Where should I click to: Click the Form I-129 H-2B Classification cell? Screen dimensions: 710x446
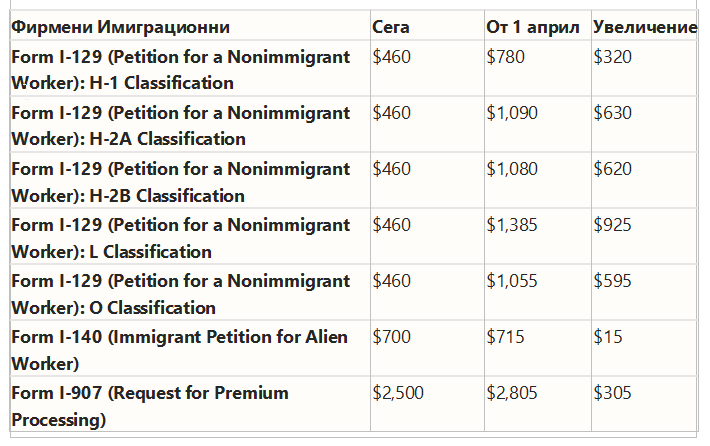point(190,181)
